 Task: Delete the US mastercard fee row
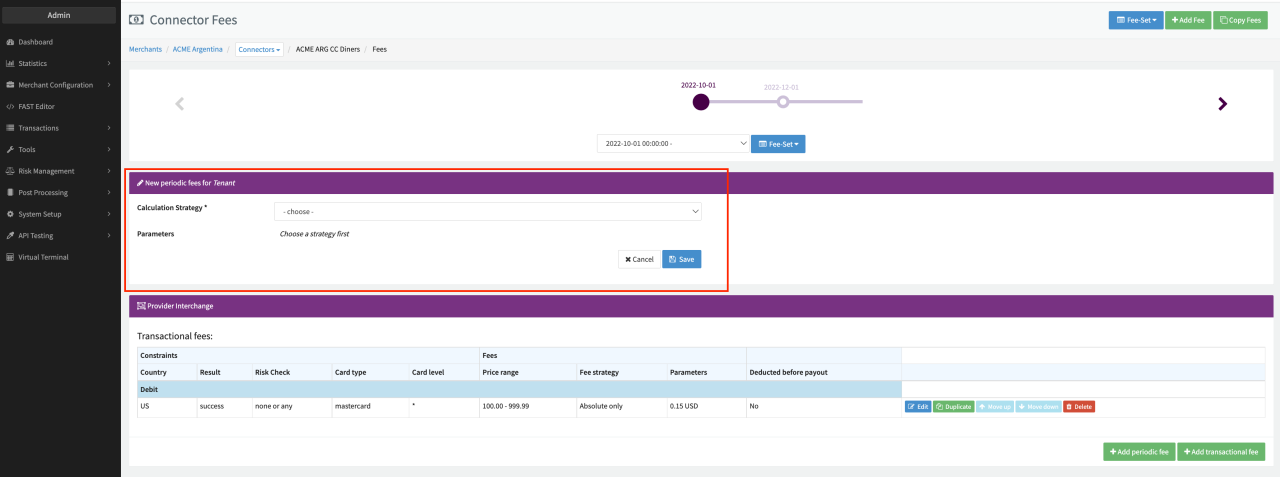click(x=1078, y=407)
